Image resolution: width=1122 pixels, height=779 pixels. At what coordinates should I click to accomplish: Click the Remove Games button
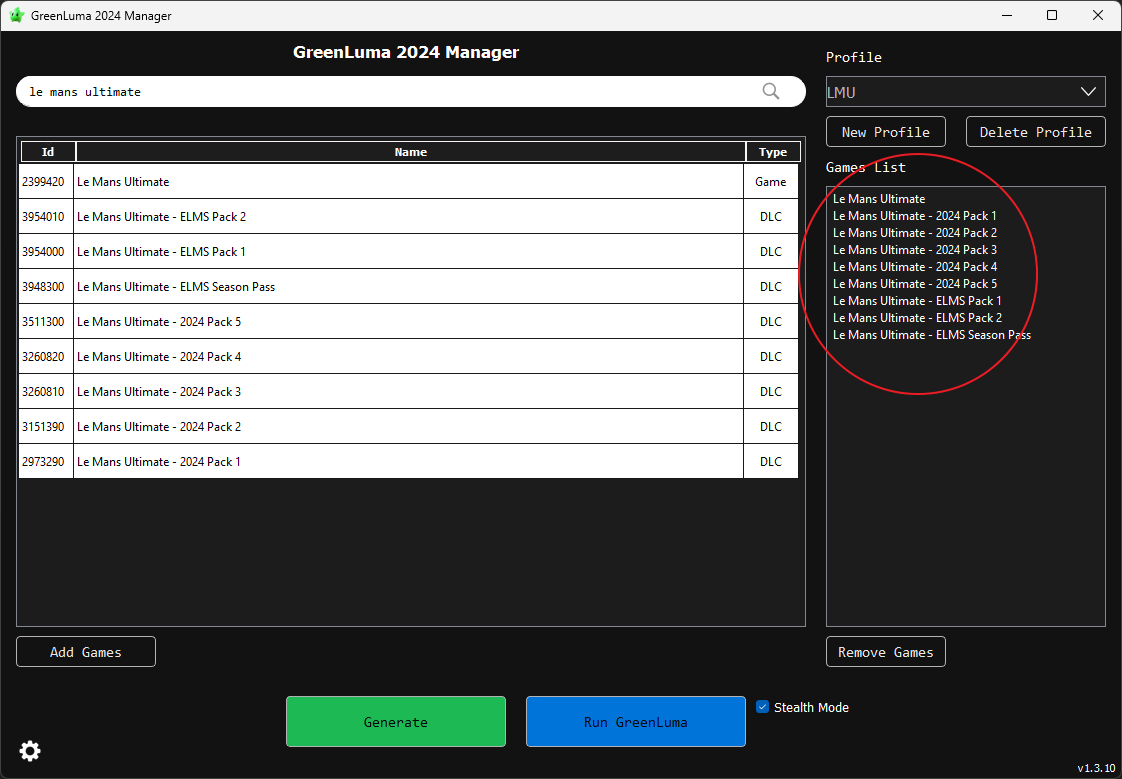(x=885, y=652)
